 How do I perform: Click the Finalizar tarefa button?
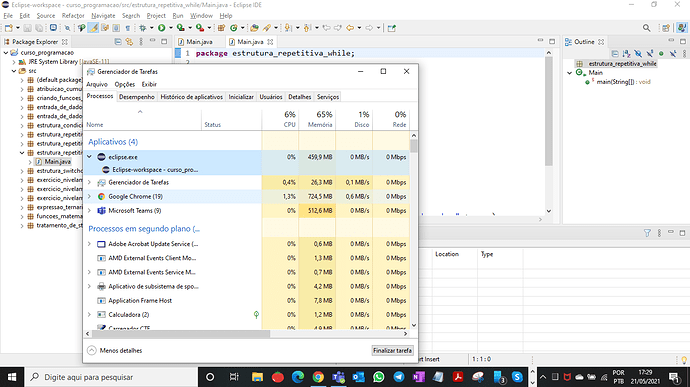(x=393, y=350)
